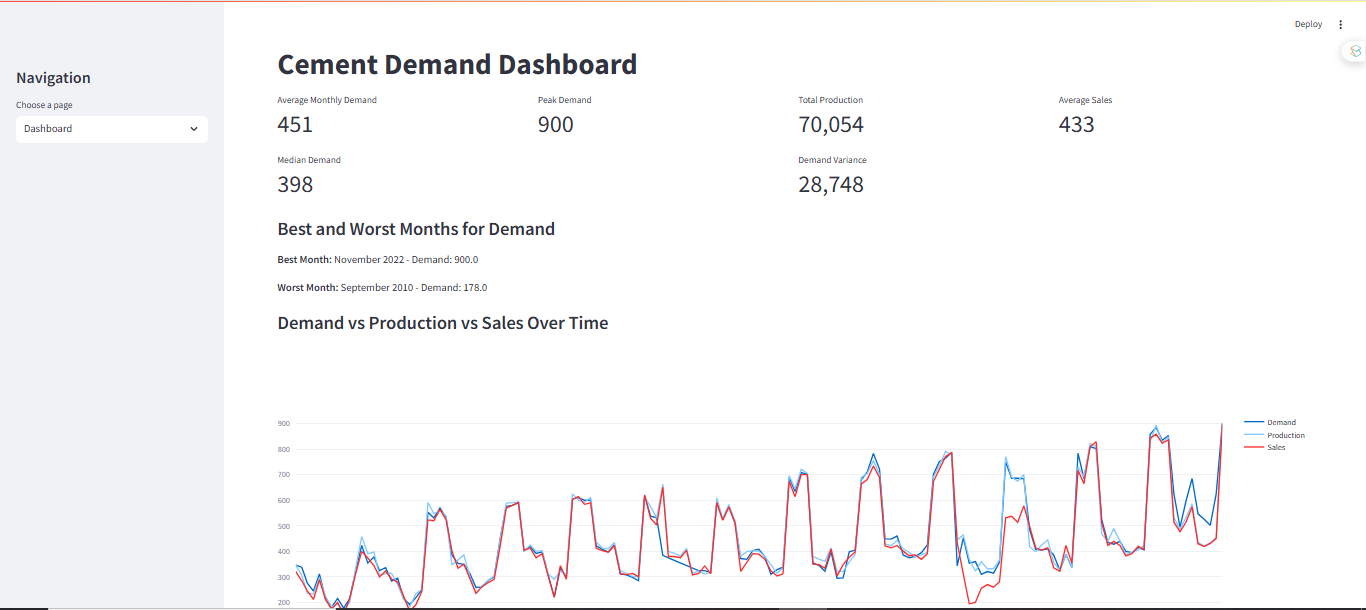Click the Median Demand value 398
The image size is (1366, 610).
pos(295,184)
